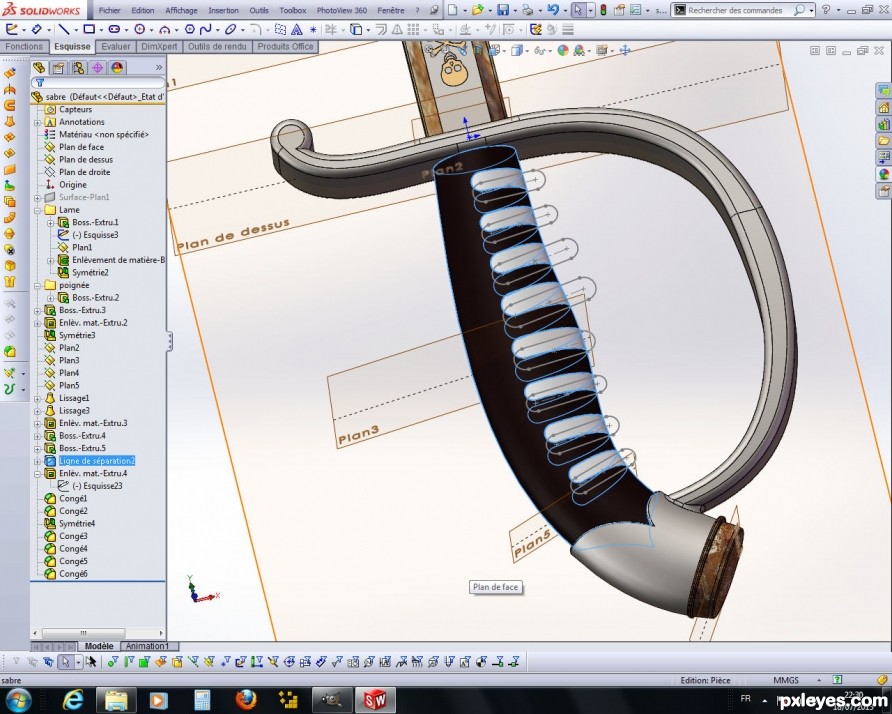The image size is (892, 714).
Task: Toggle the faces selection filter
Action: pos(144,662)
